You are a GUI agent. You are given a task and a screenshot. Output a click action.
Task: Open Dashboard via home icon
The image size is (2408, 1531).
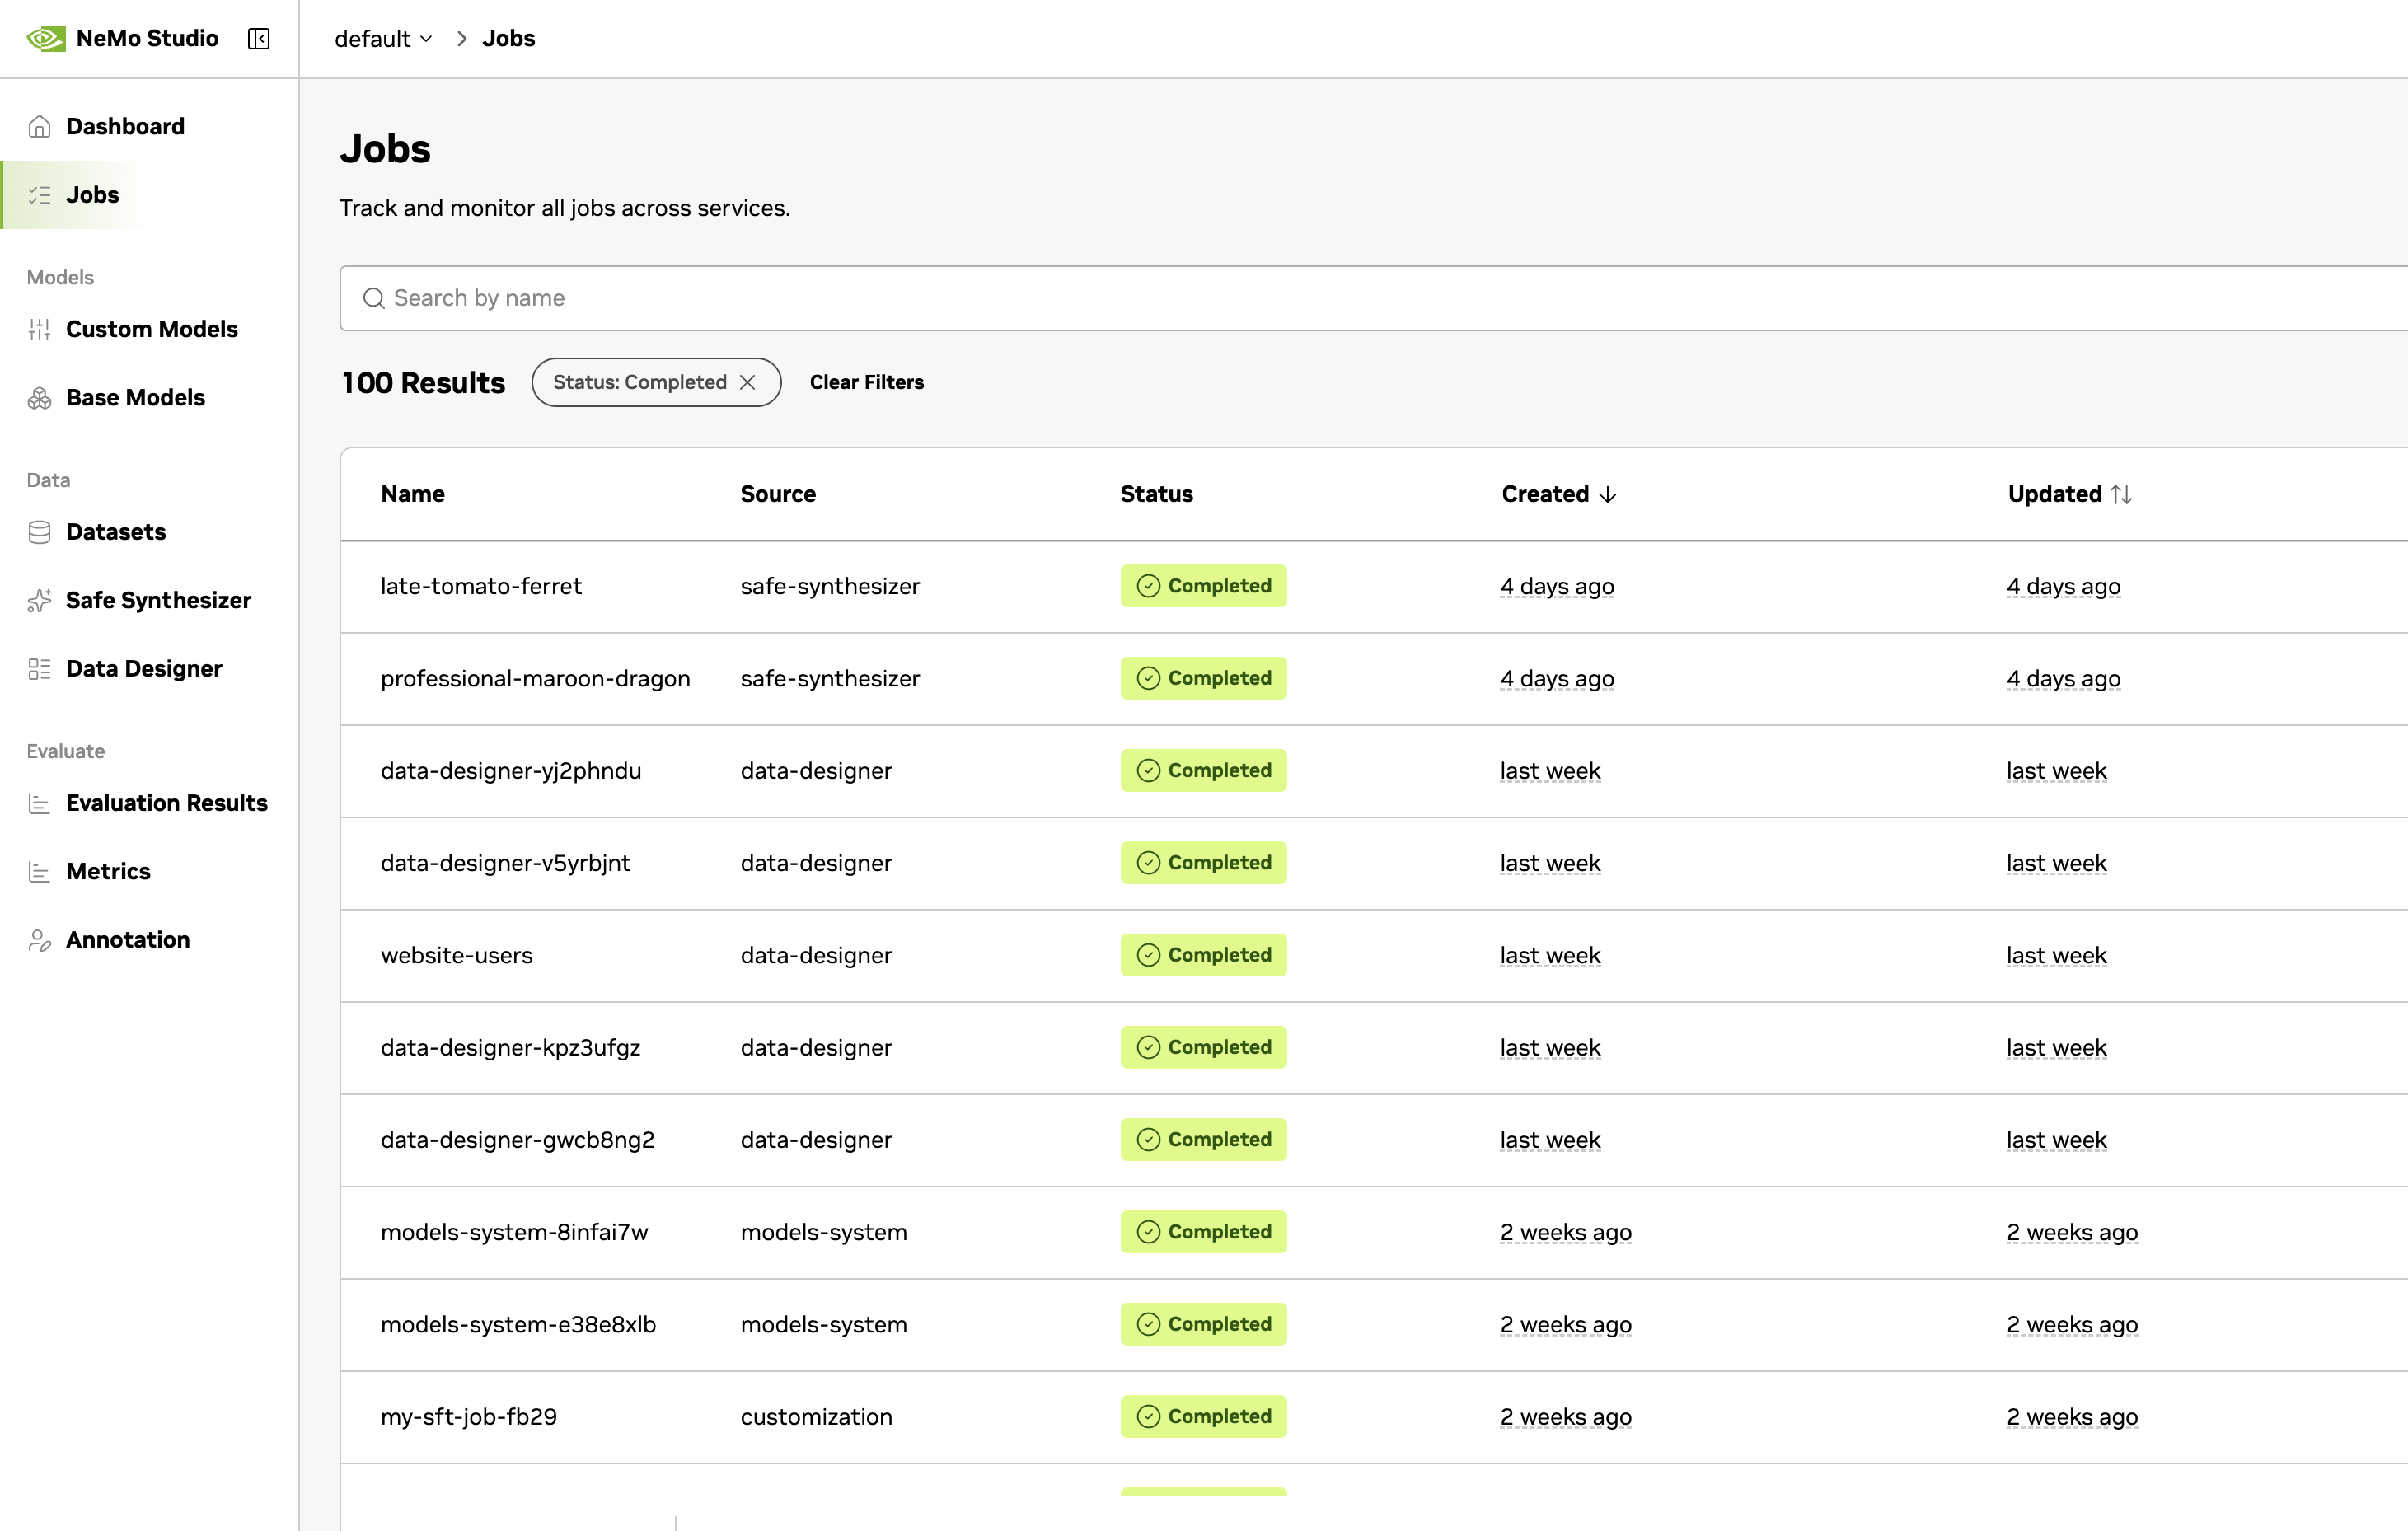pos(40,126)
